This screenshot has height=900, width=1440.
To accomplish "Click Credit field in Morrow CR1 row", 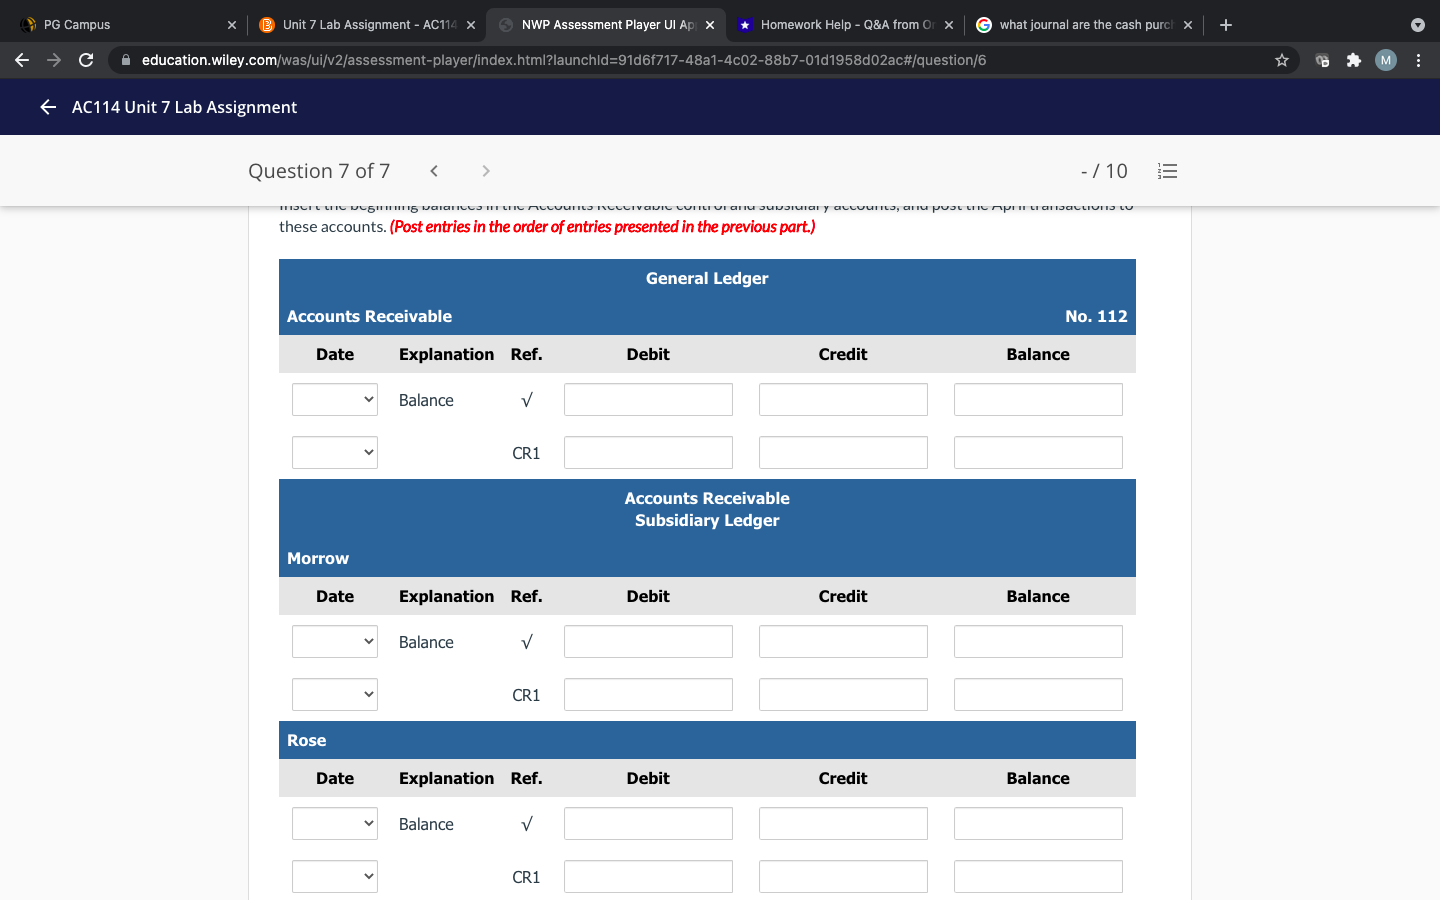I will coord(843,695).
